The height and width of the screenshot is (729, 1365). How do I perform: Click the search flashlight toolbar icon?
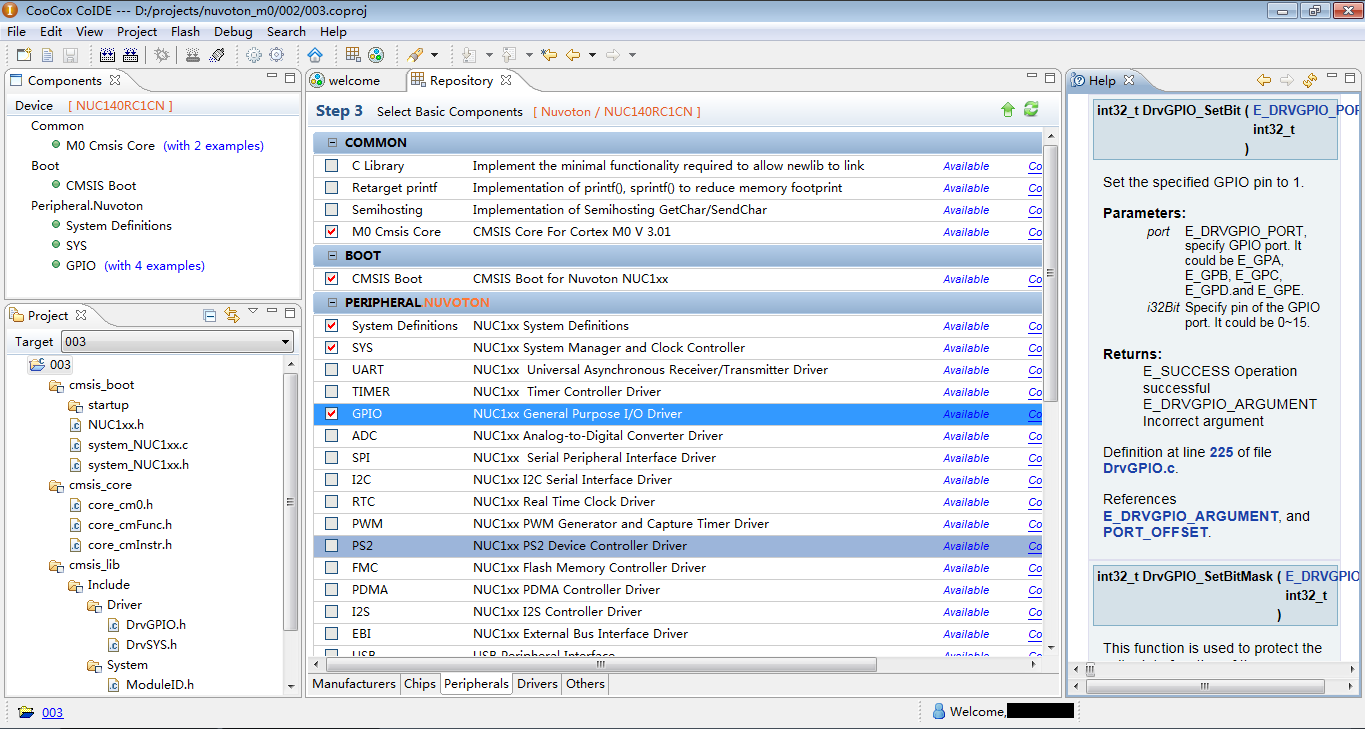coord(415,55)
